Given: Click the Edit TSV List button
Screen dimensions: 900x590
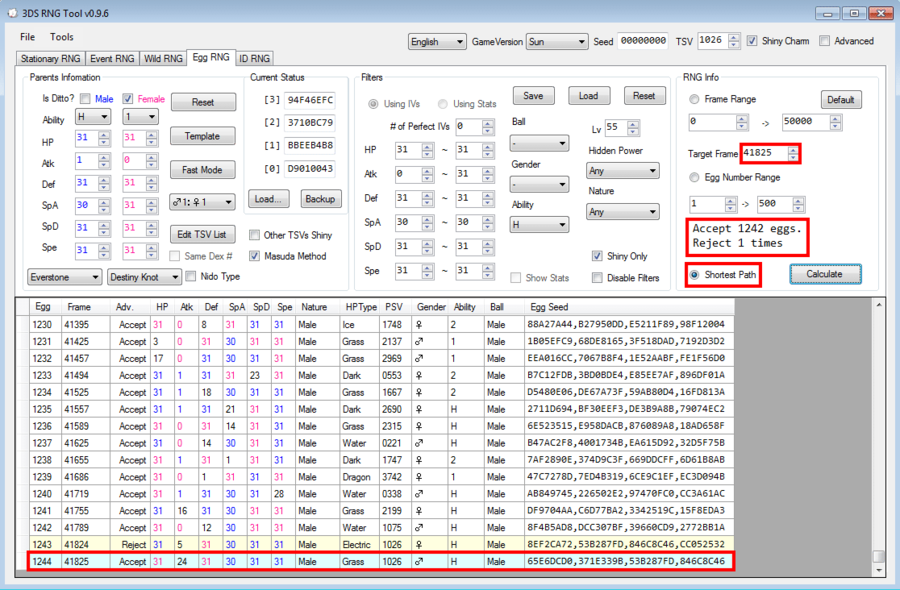Looking at the screenshot, I should click(203, 234).
